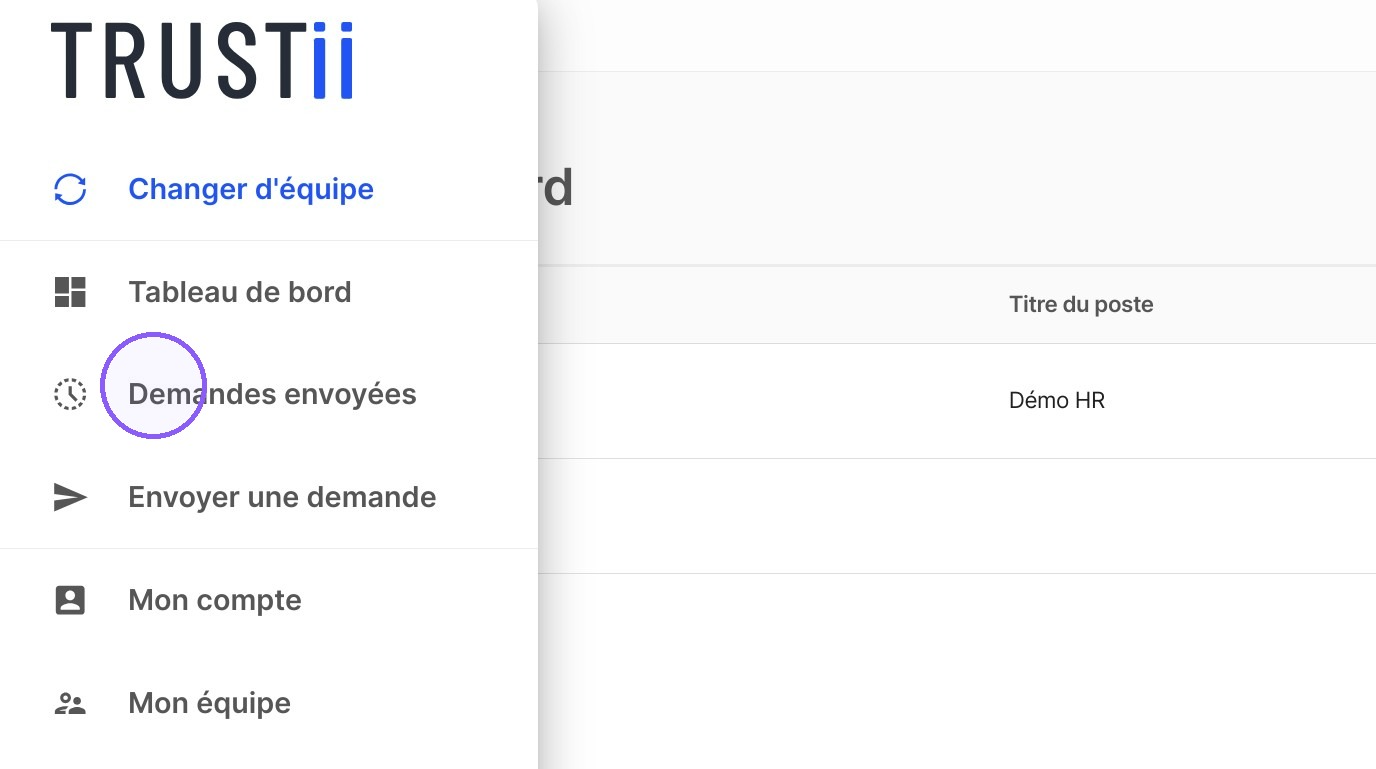Click the account badge icon

click(x=70, y=600)
